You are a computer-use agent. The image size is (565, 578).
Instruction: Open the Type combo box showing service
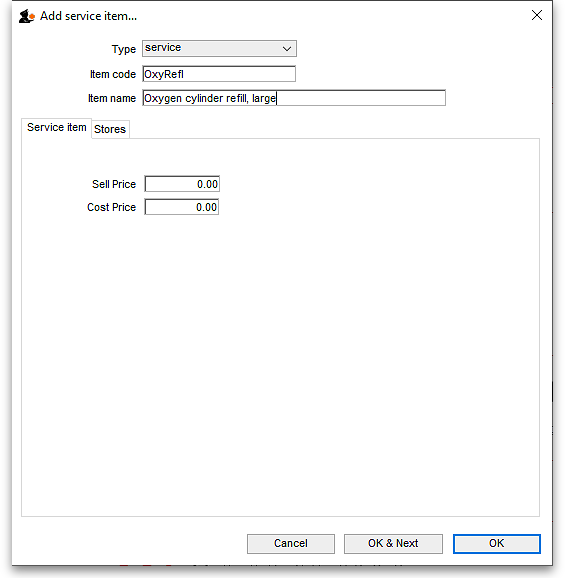[219, 48]
